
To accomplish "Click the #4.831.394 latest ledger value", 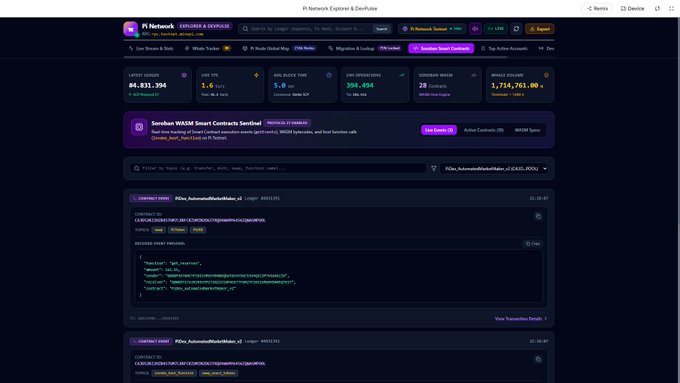I will coord(147,85).
